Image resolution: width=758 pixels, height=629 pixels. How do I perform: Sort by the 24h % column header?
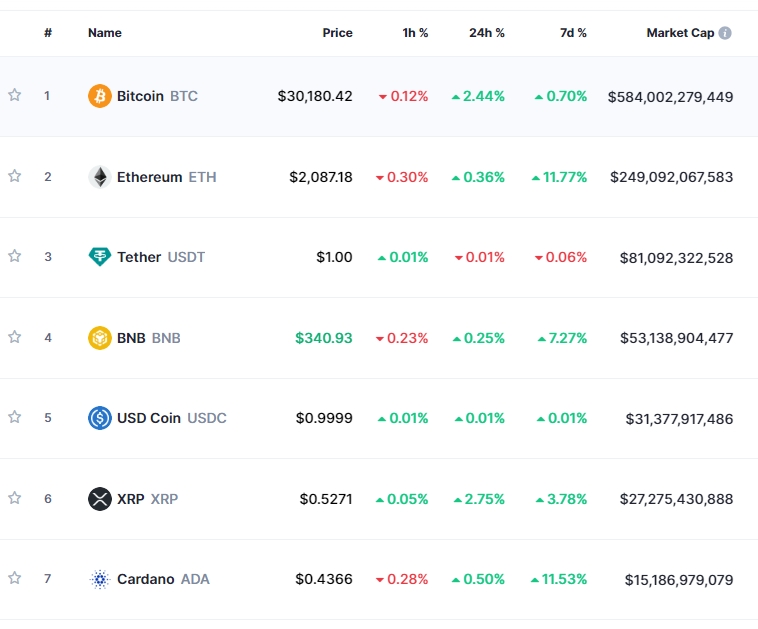486,33
